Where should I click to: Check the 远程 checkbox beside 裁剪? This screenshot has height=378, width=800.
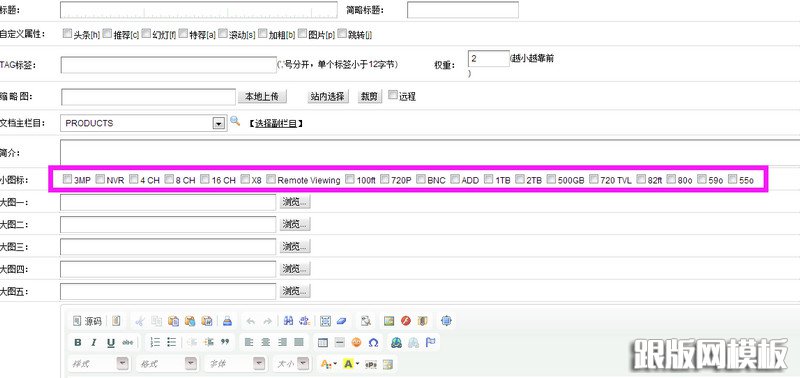point(393,95)
